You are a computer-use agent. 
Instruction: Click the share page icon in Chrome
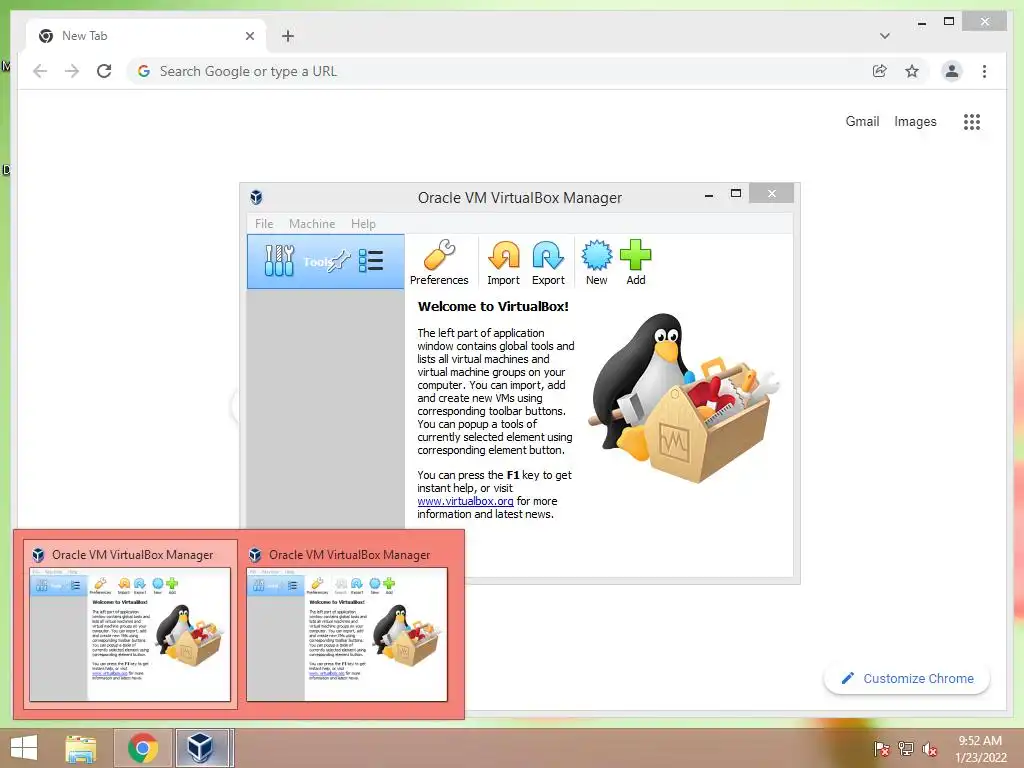[x=880, y=71]
